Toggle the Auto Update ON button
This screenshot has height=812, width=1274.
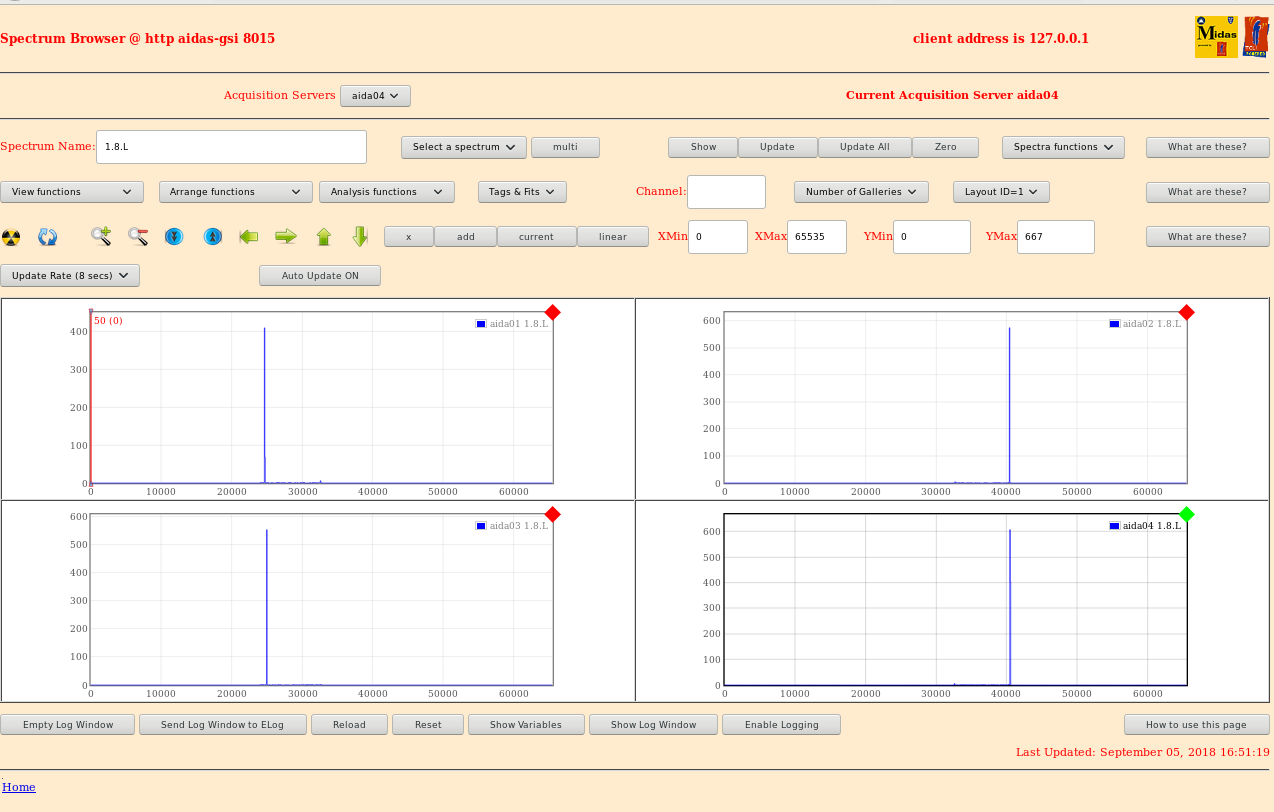(320, 275)
